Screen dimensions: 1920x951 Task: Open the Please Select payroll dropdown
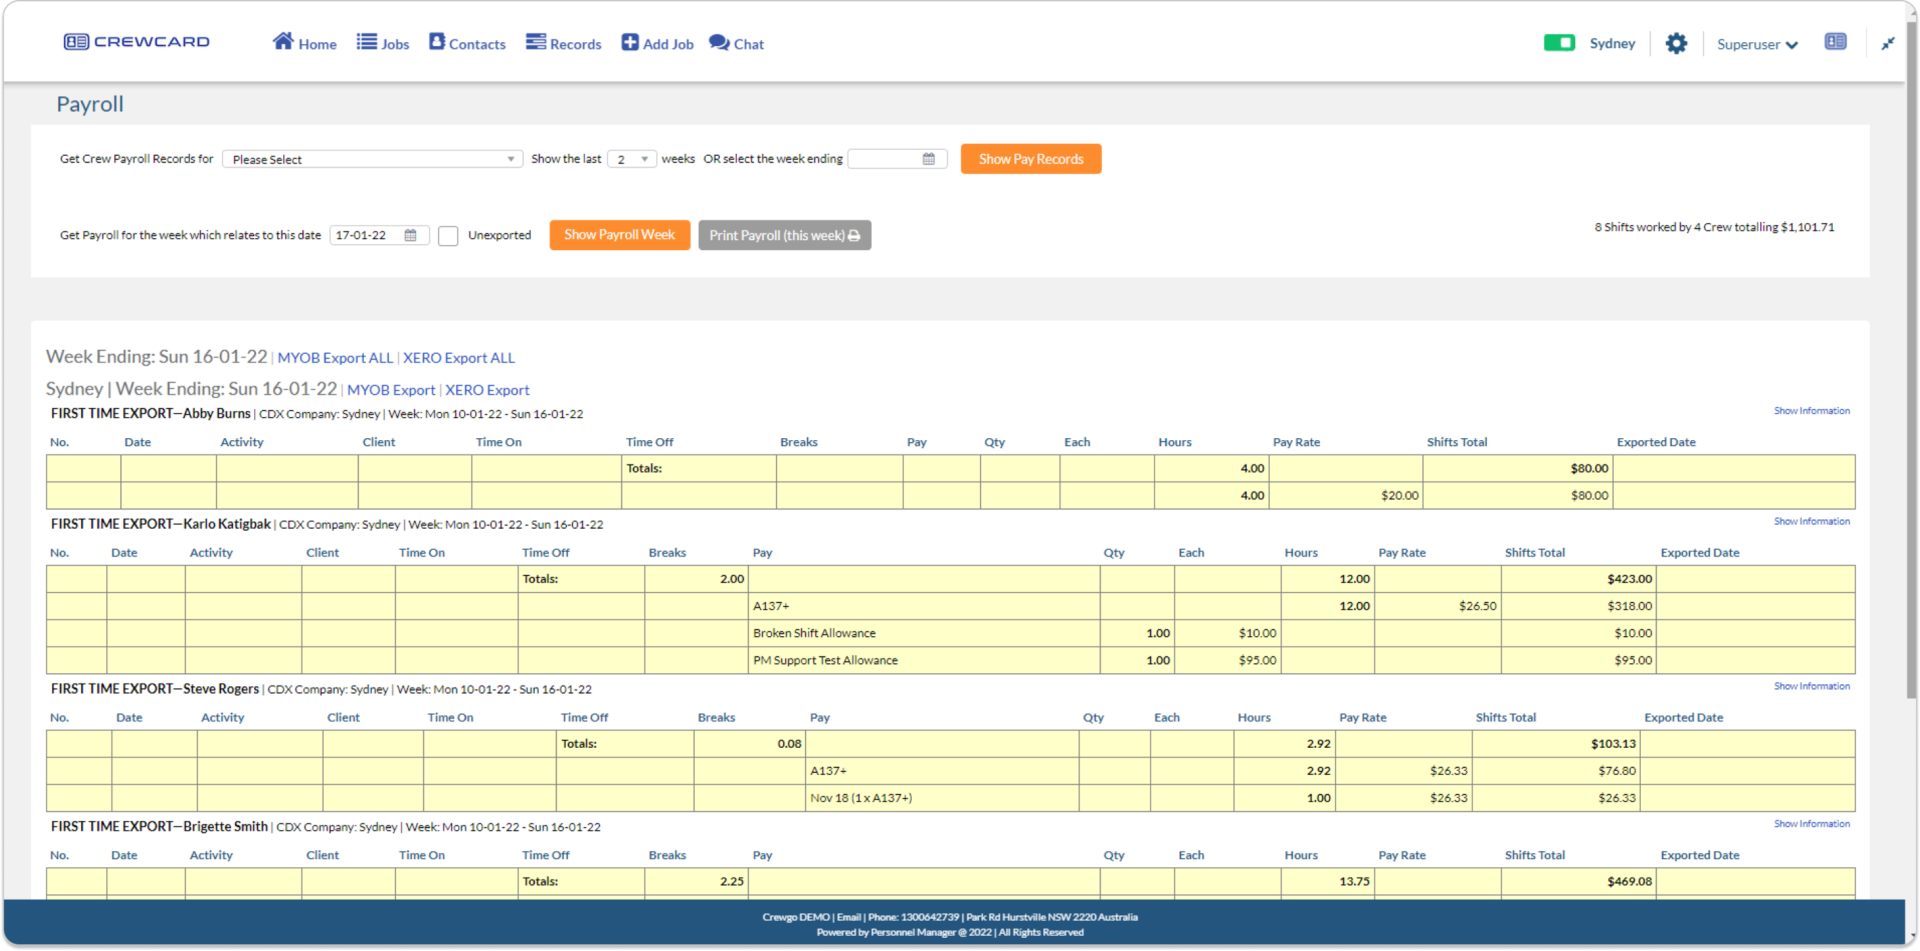[x=372, y=159]
